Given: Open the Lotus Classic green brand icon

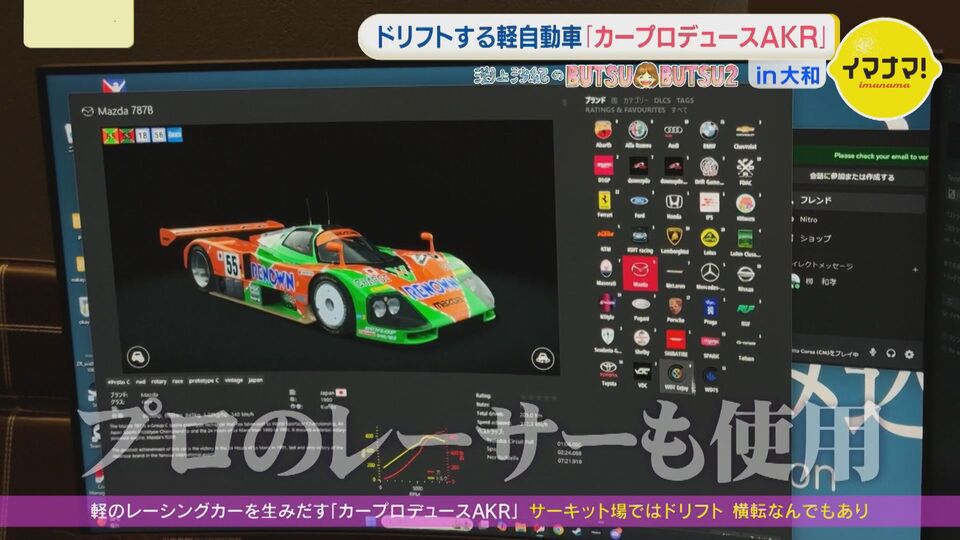Looking at the screenshot, I should pos(745,238).
